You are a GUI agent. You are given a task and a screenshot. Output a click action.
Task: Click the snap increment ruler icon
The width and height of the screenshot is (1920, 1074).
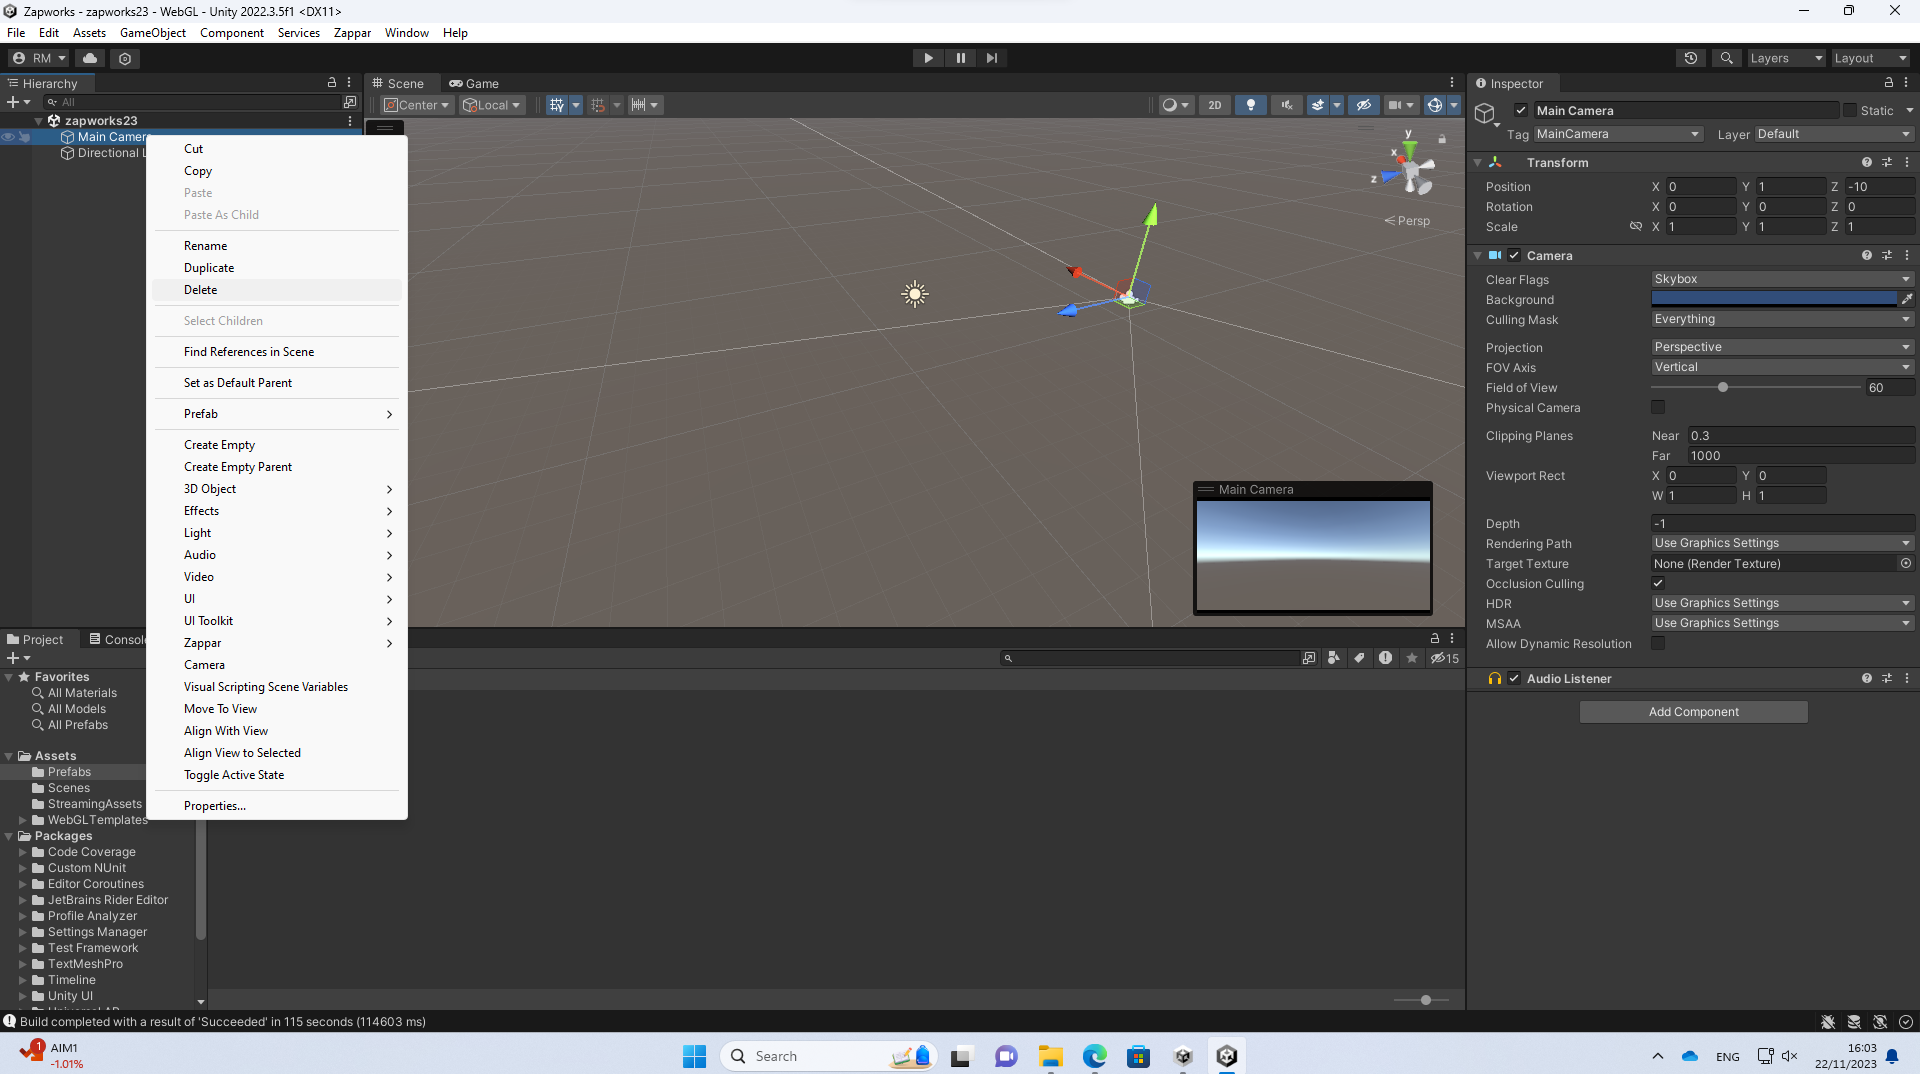638,105
